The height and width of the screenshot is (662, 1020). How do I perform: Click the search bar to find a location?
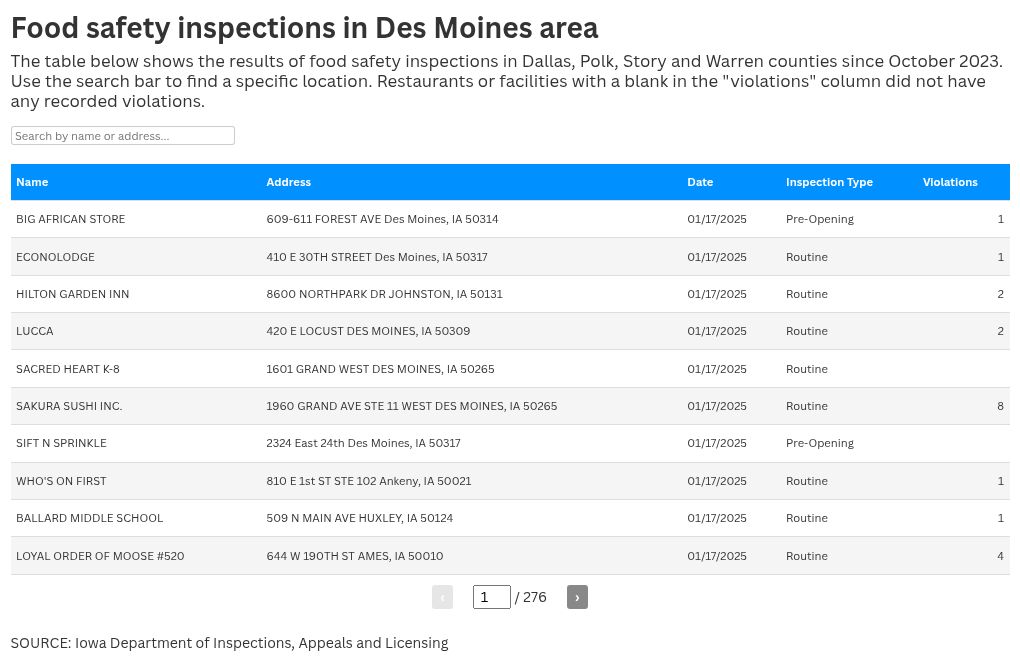point(122,135)
